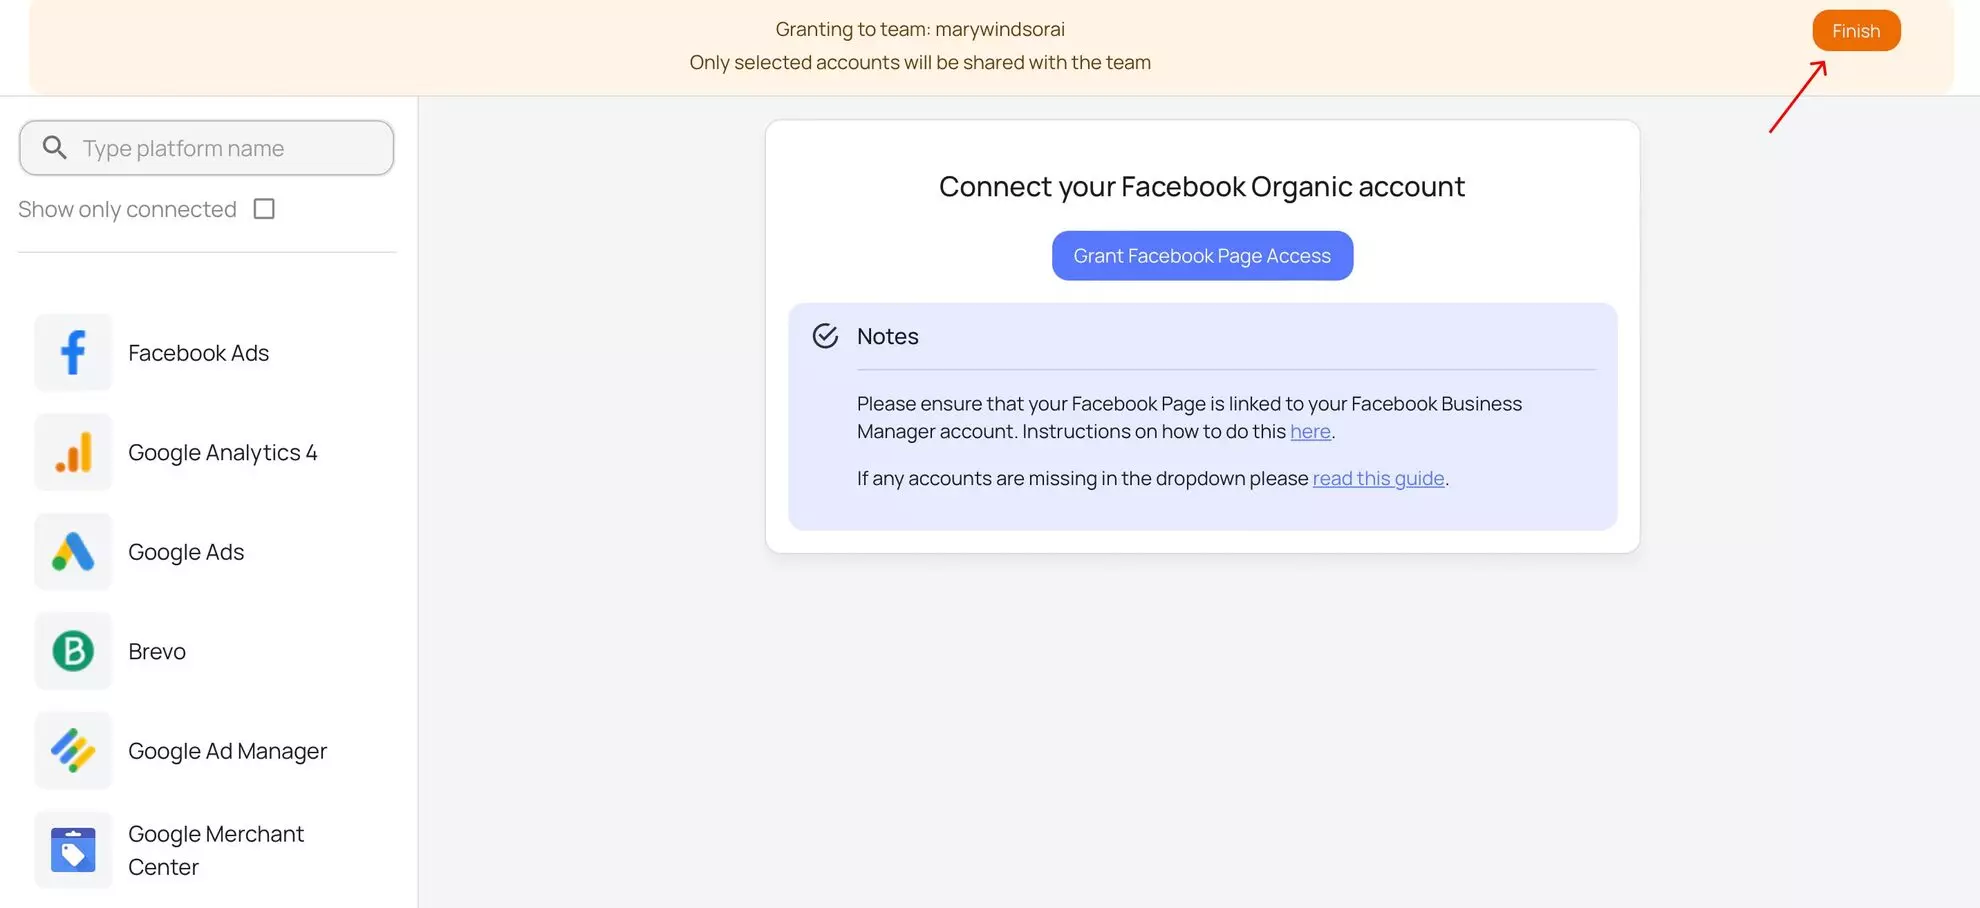Click the Facebook Ads logo icon
1980x908 pixels.
(x=73, y=353)
